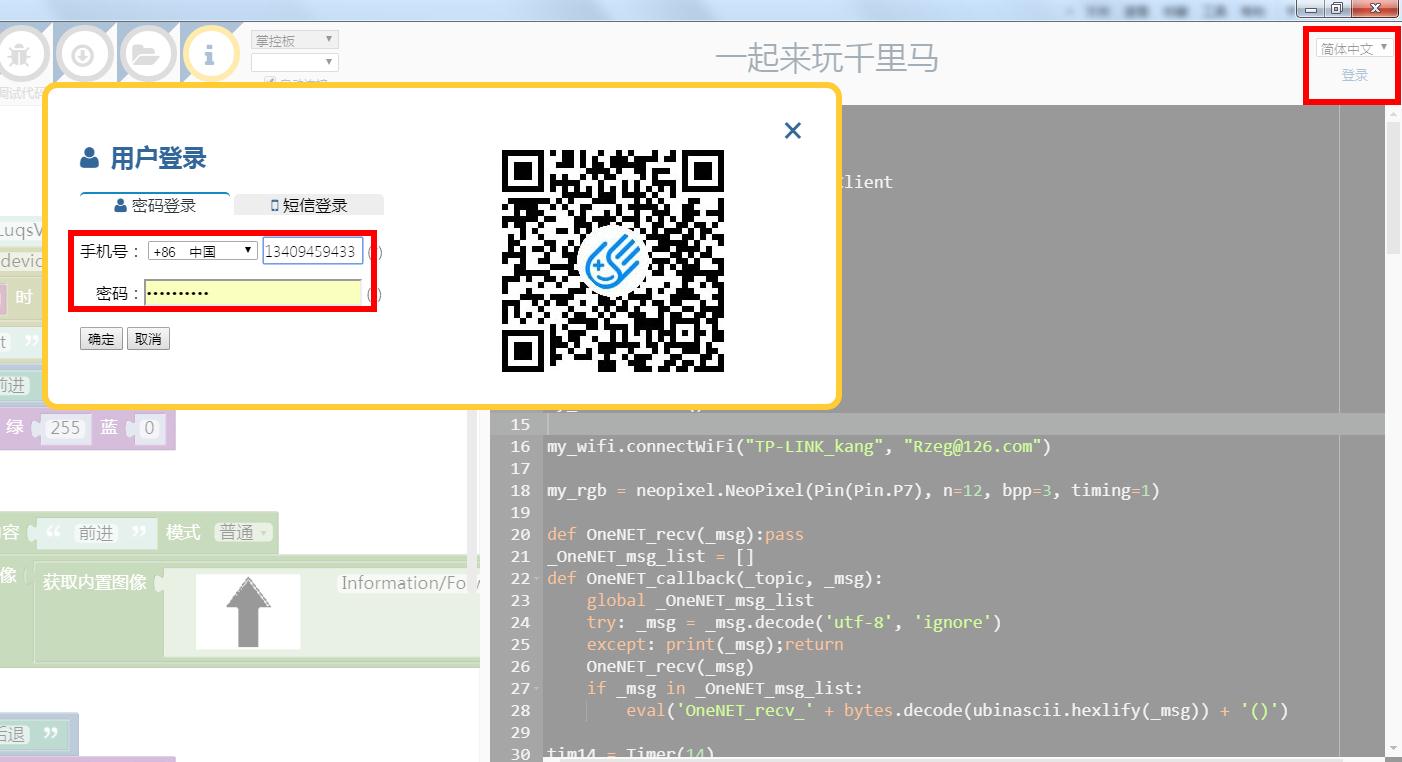Viewport: 1402px width, 762px height.
Task: Switch to 密码登录 tab
Action: pos(155,205)
